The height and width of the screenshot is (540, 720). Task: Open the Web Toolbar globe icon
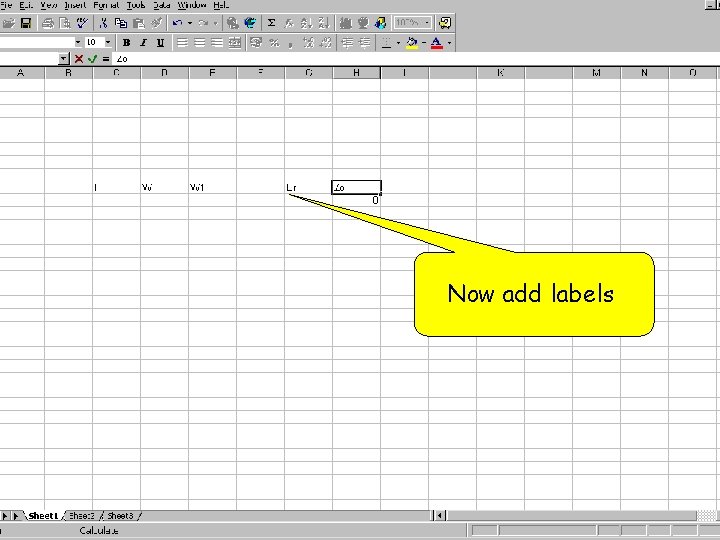250,23
